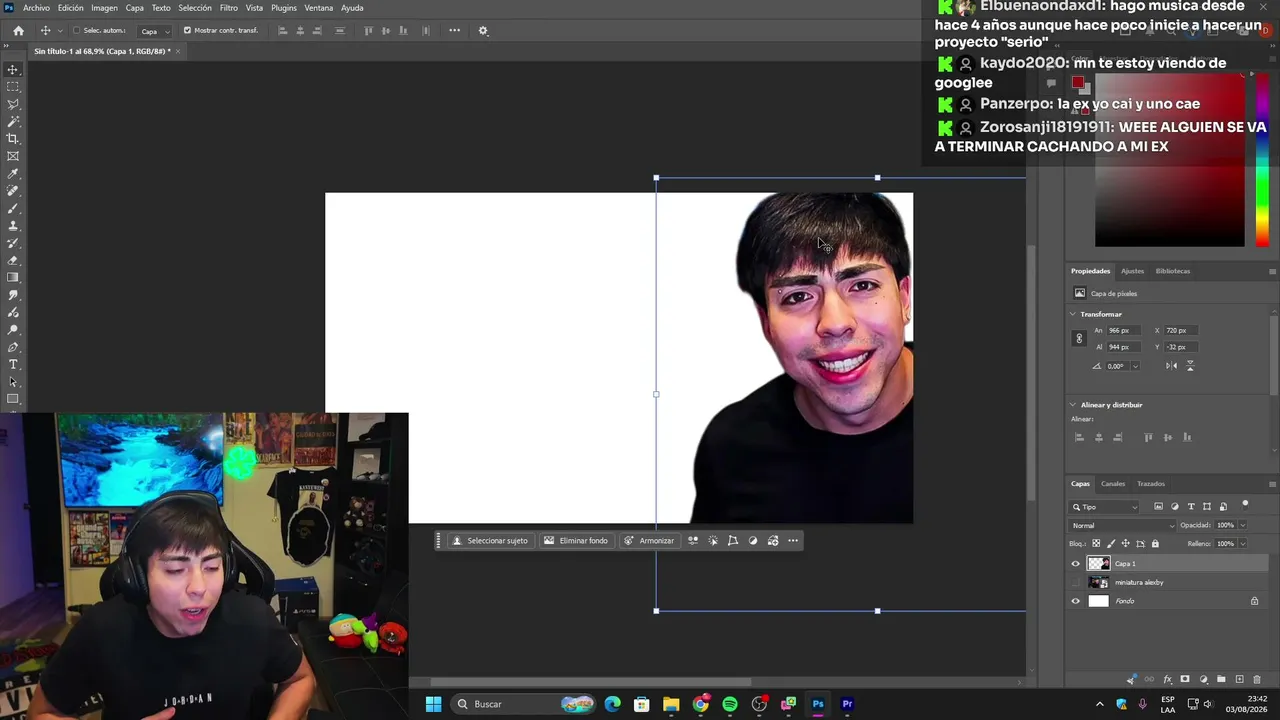This screenshot has height=720, width=1280.
Task: Open more options in contextual task bar
Action: point(793,541)
